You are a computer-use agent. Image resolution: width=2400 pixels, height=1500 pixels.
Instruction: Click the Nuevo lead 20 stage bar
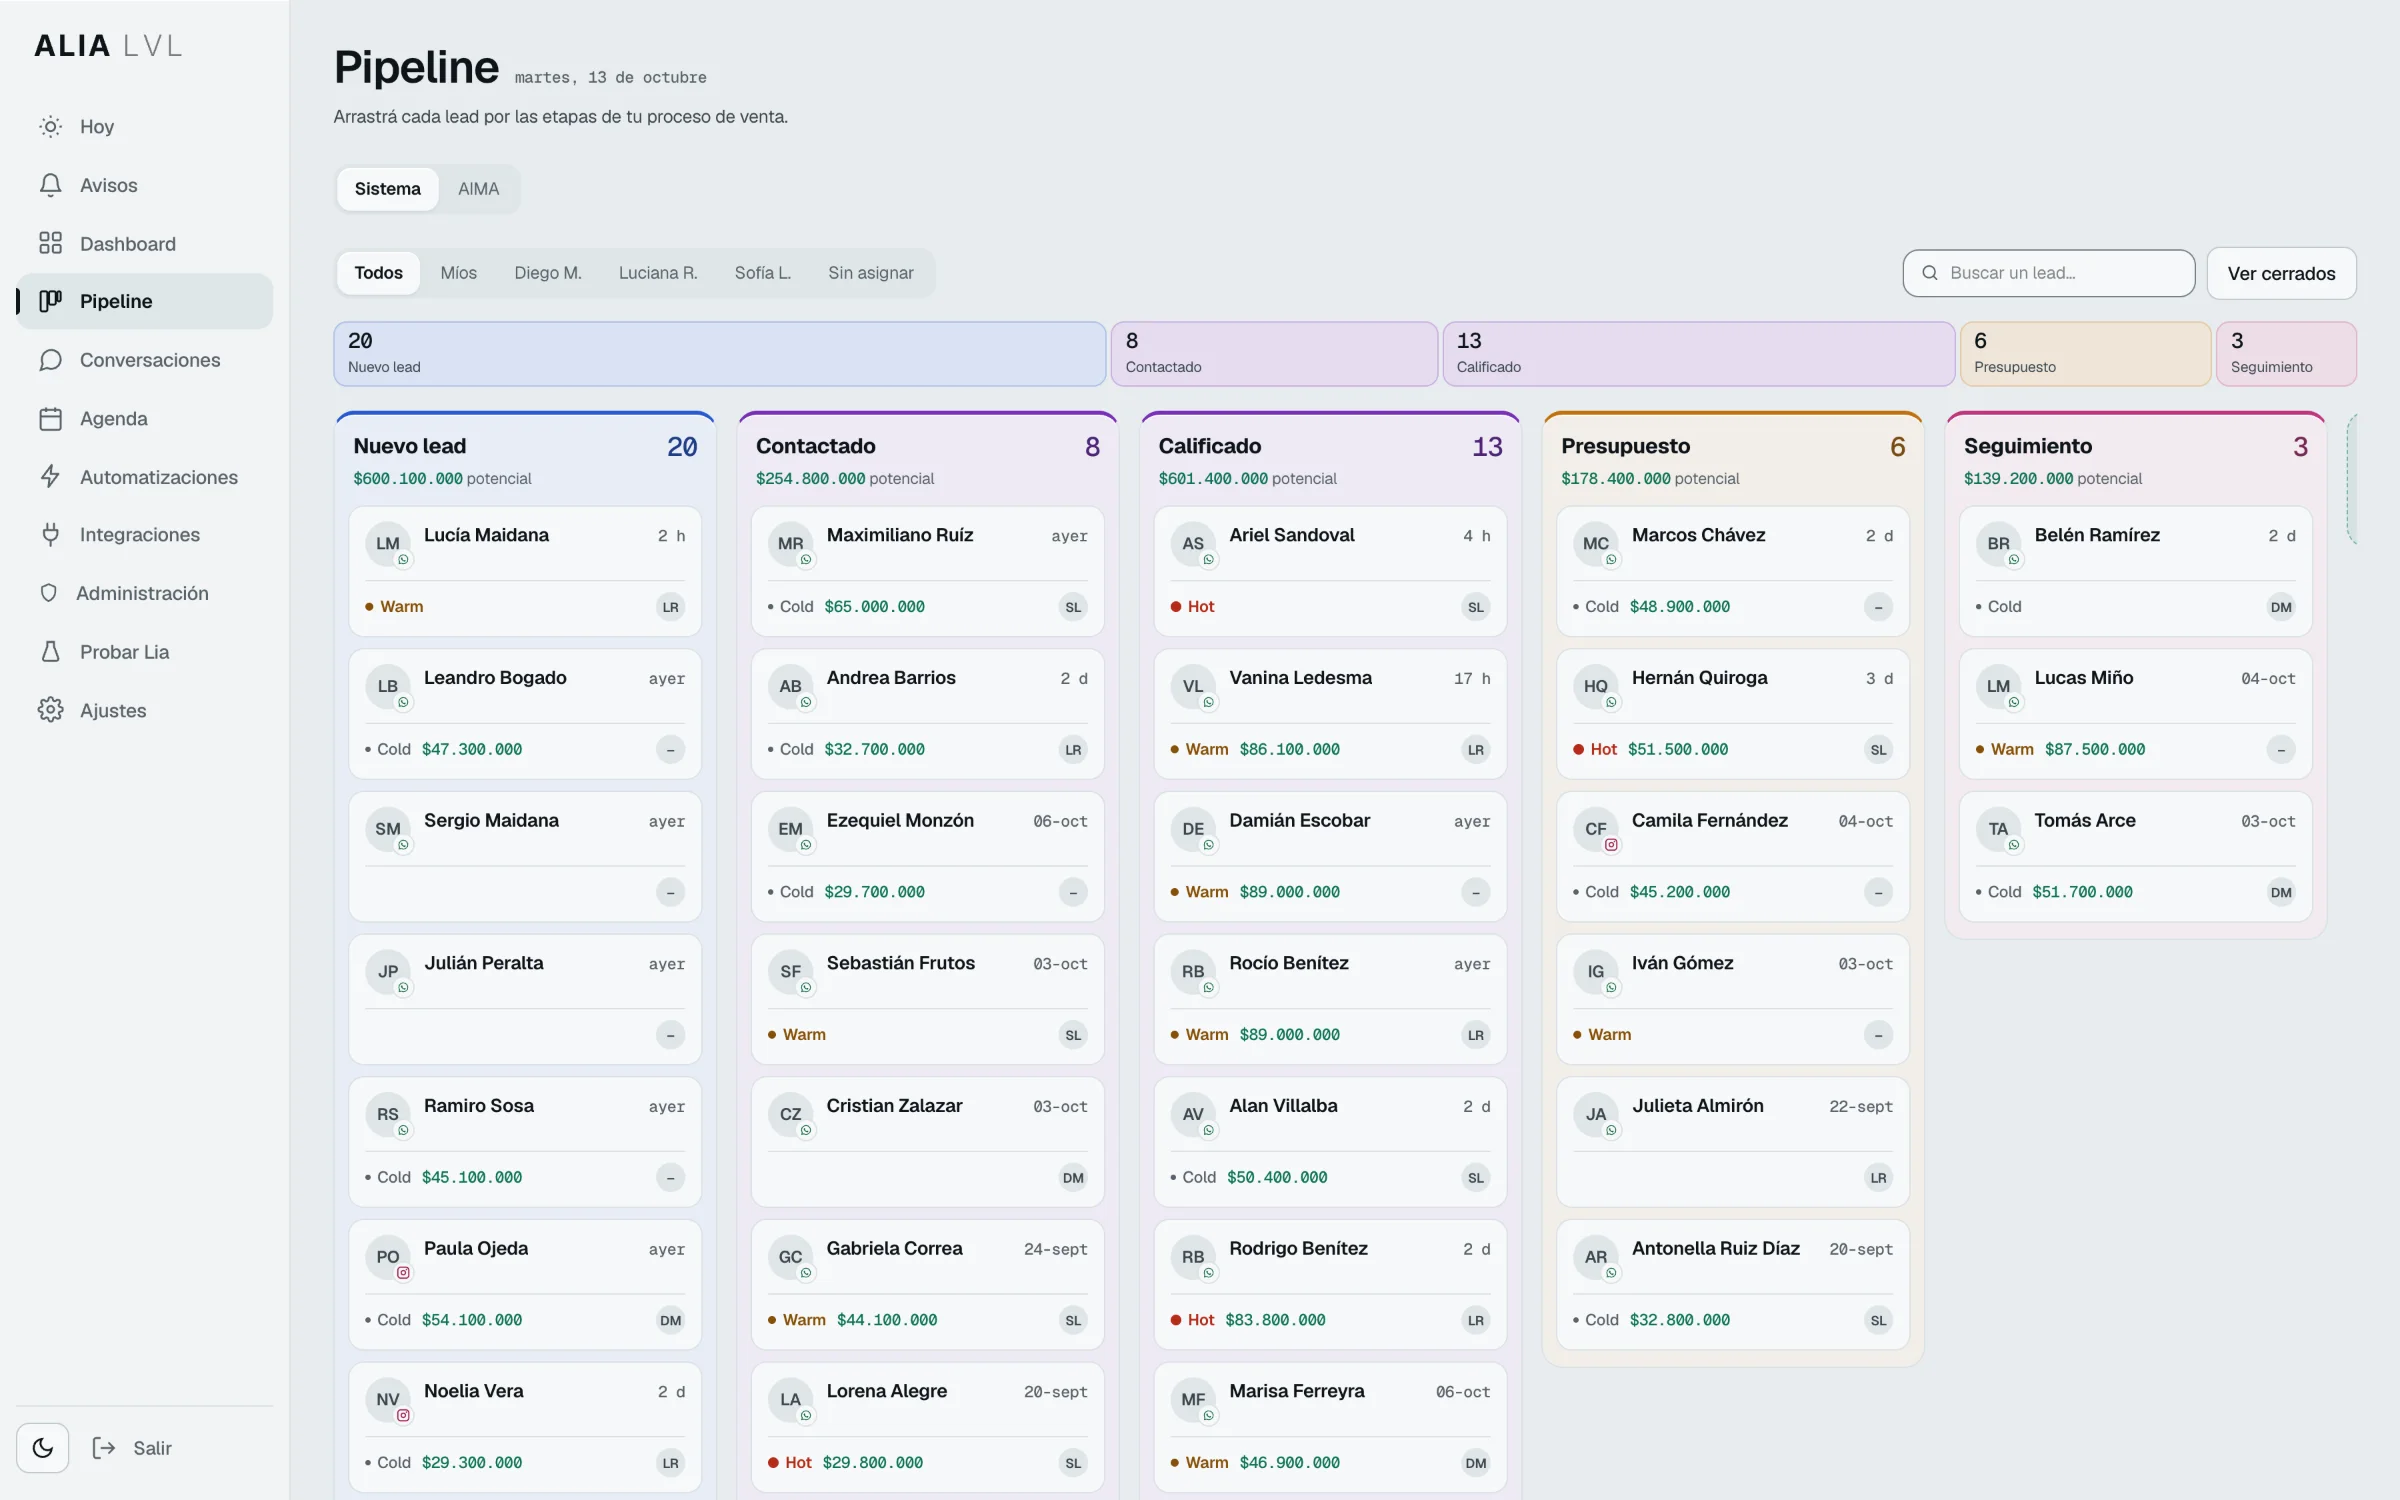click(720, 354)
